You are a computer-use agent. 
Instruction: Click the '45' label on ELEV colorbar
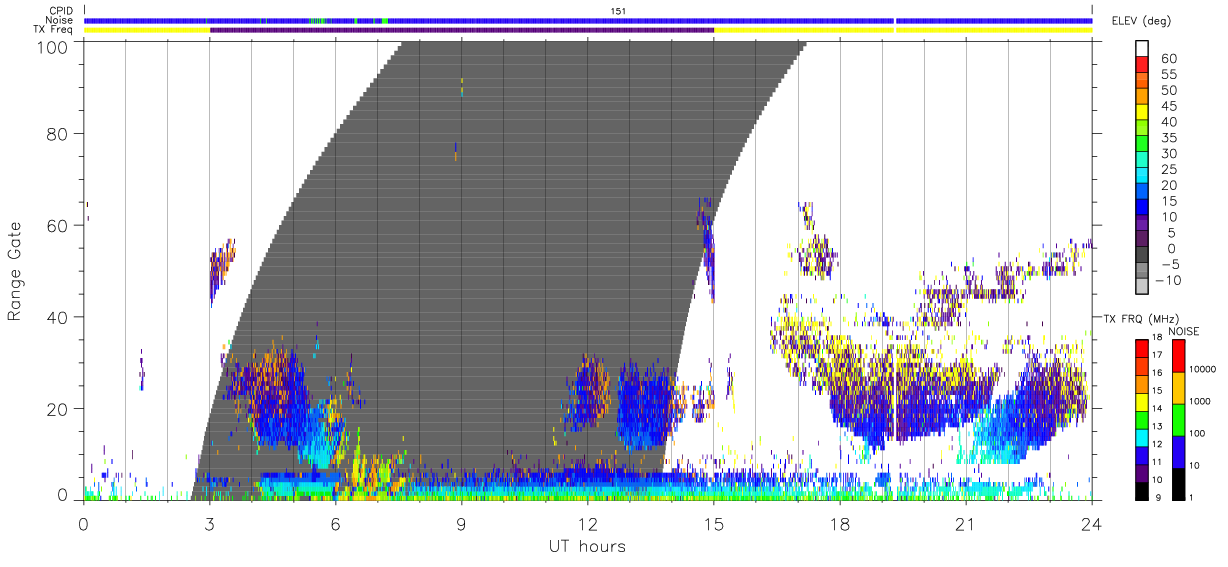[x=1168, y=107]
